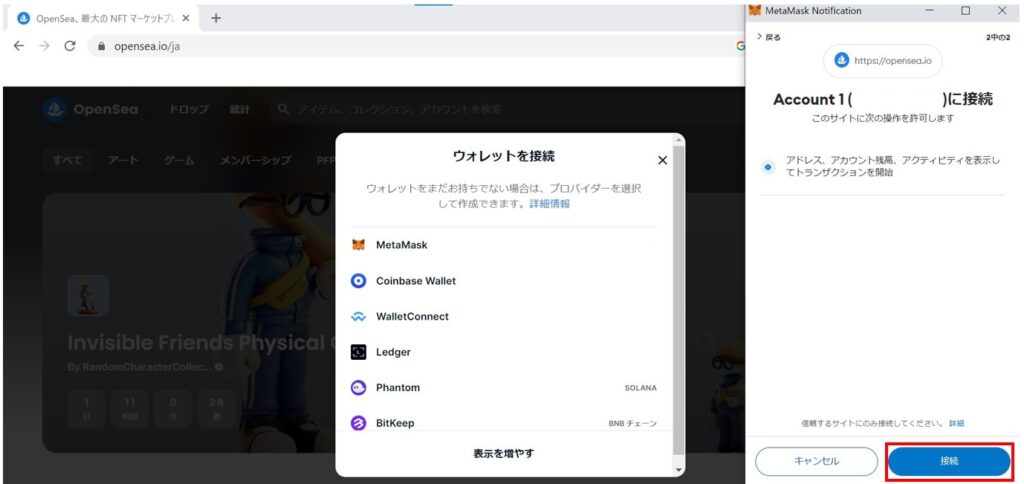
Task: Select the BitKeep row label
Action: [395, 423]
